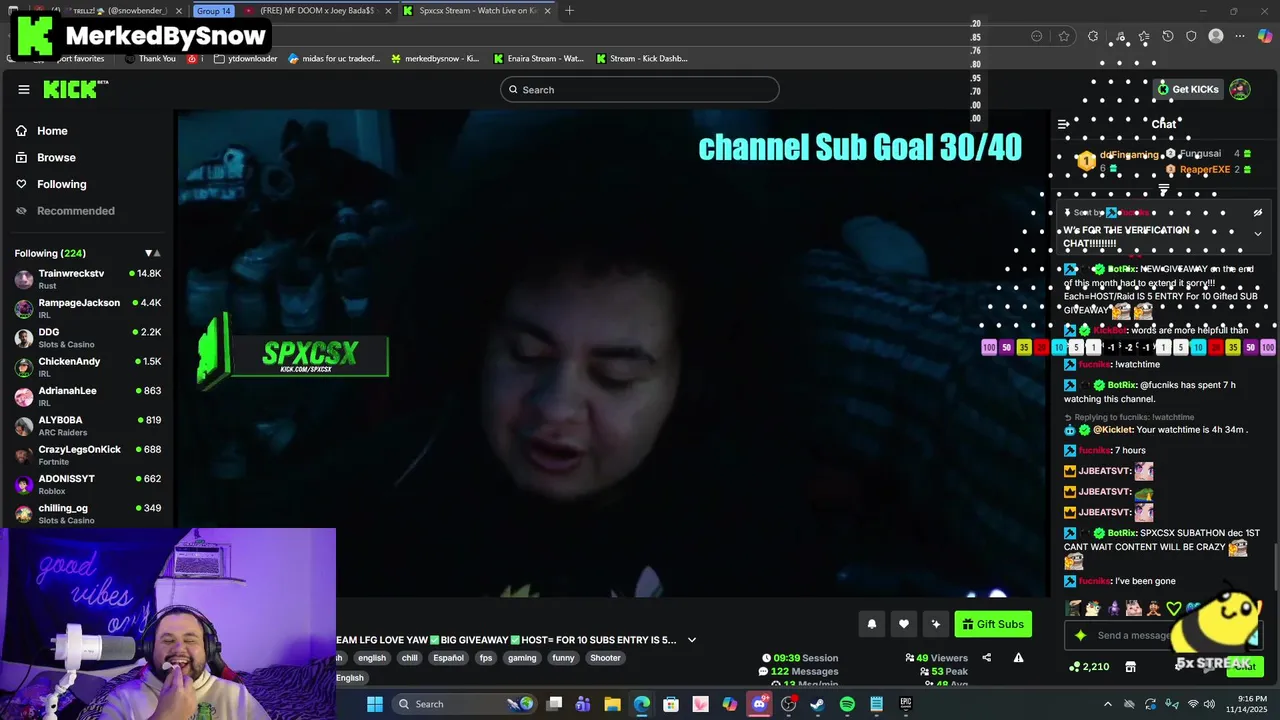Open the profile avatar beside Get KICKs

(1240, 89)
